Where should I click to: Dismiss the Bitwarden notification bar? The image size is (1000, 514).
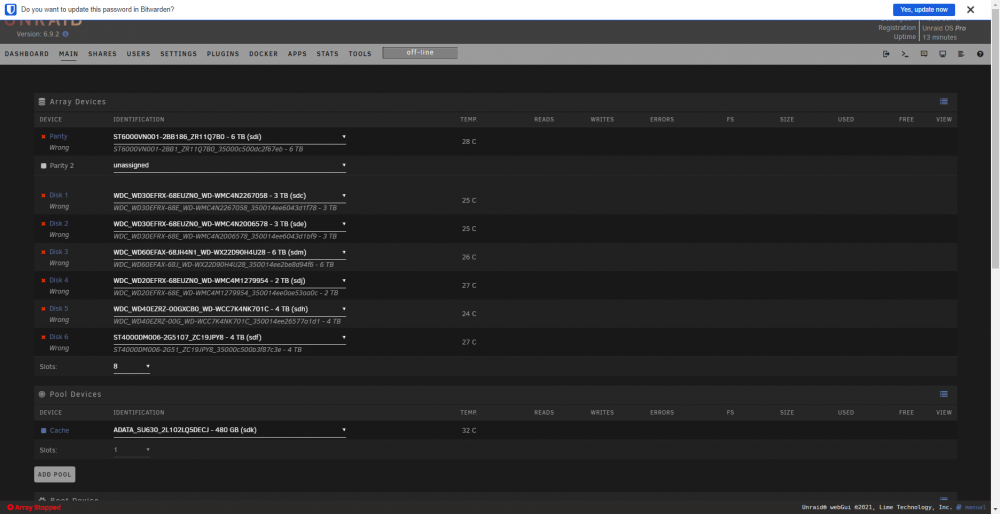pos(970,10)
